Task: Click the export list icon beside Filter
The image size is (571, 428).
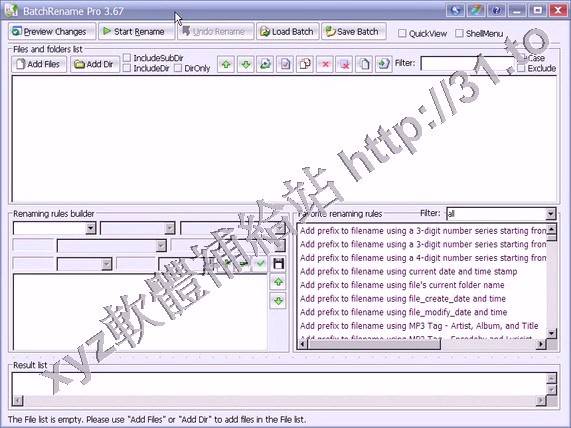Action: [x=384, y=64]
